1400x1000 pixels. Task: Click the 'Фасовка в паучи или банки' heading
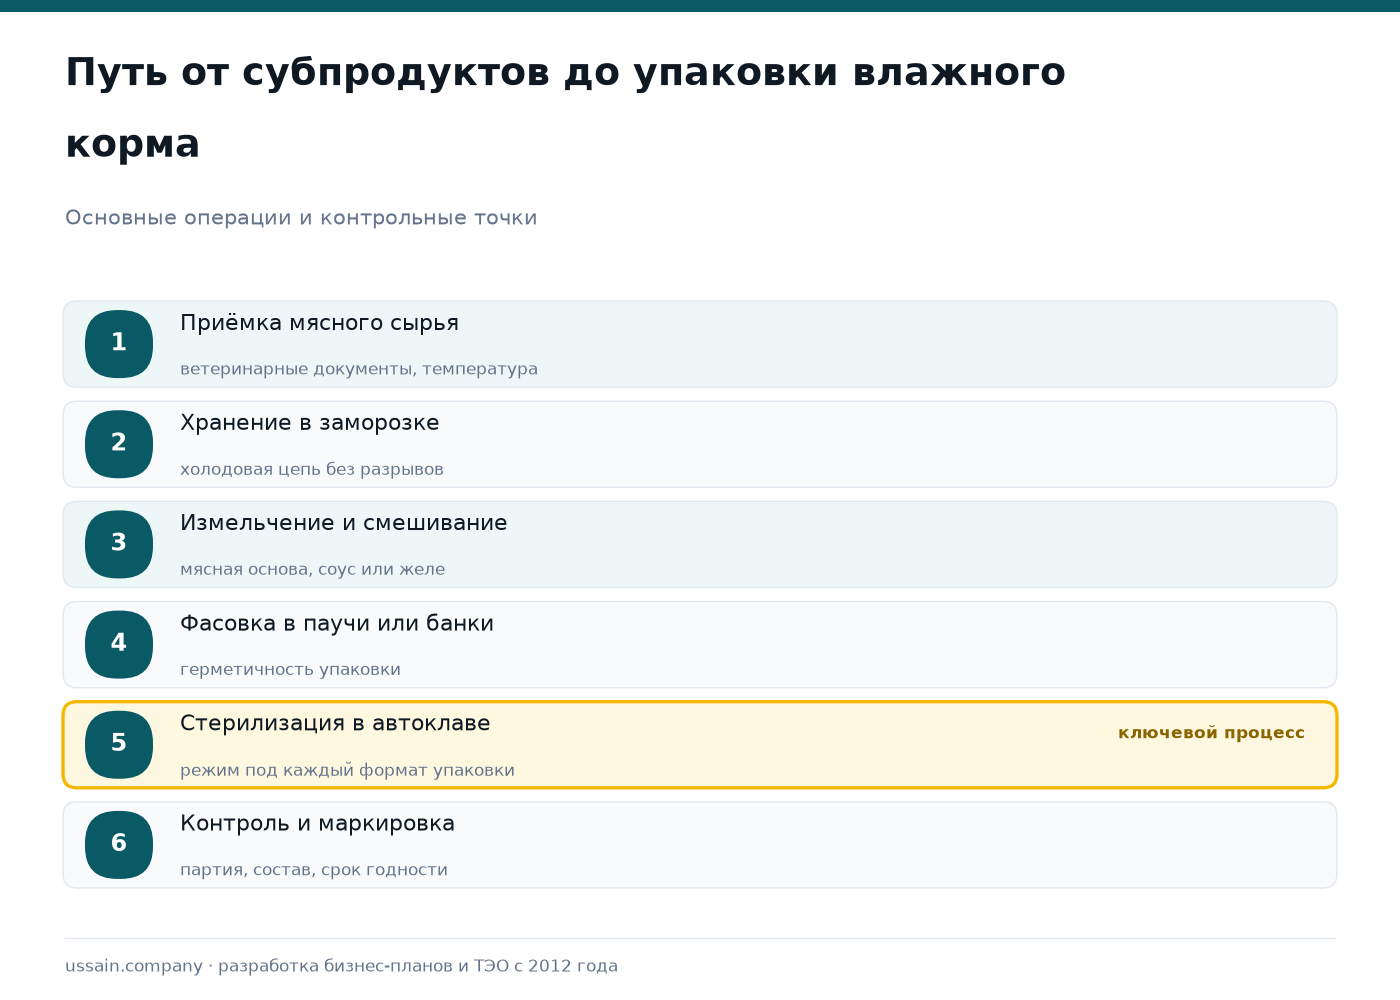pos(336,623)
